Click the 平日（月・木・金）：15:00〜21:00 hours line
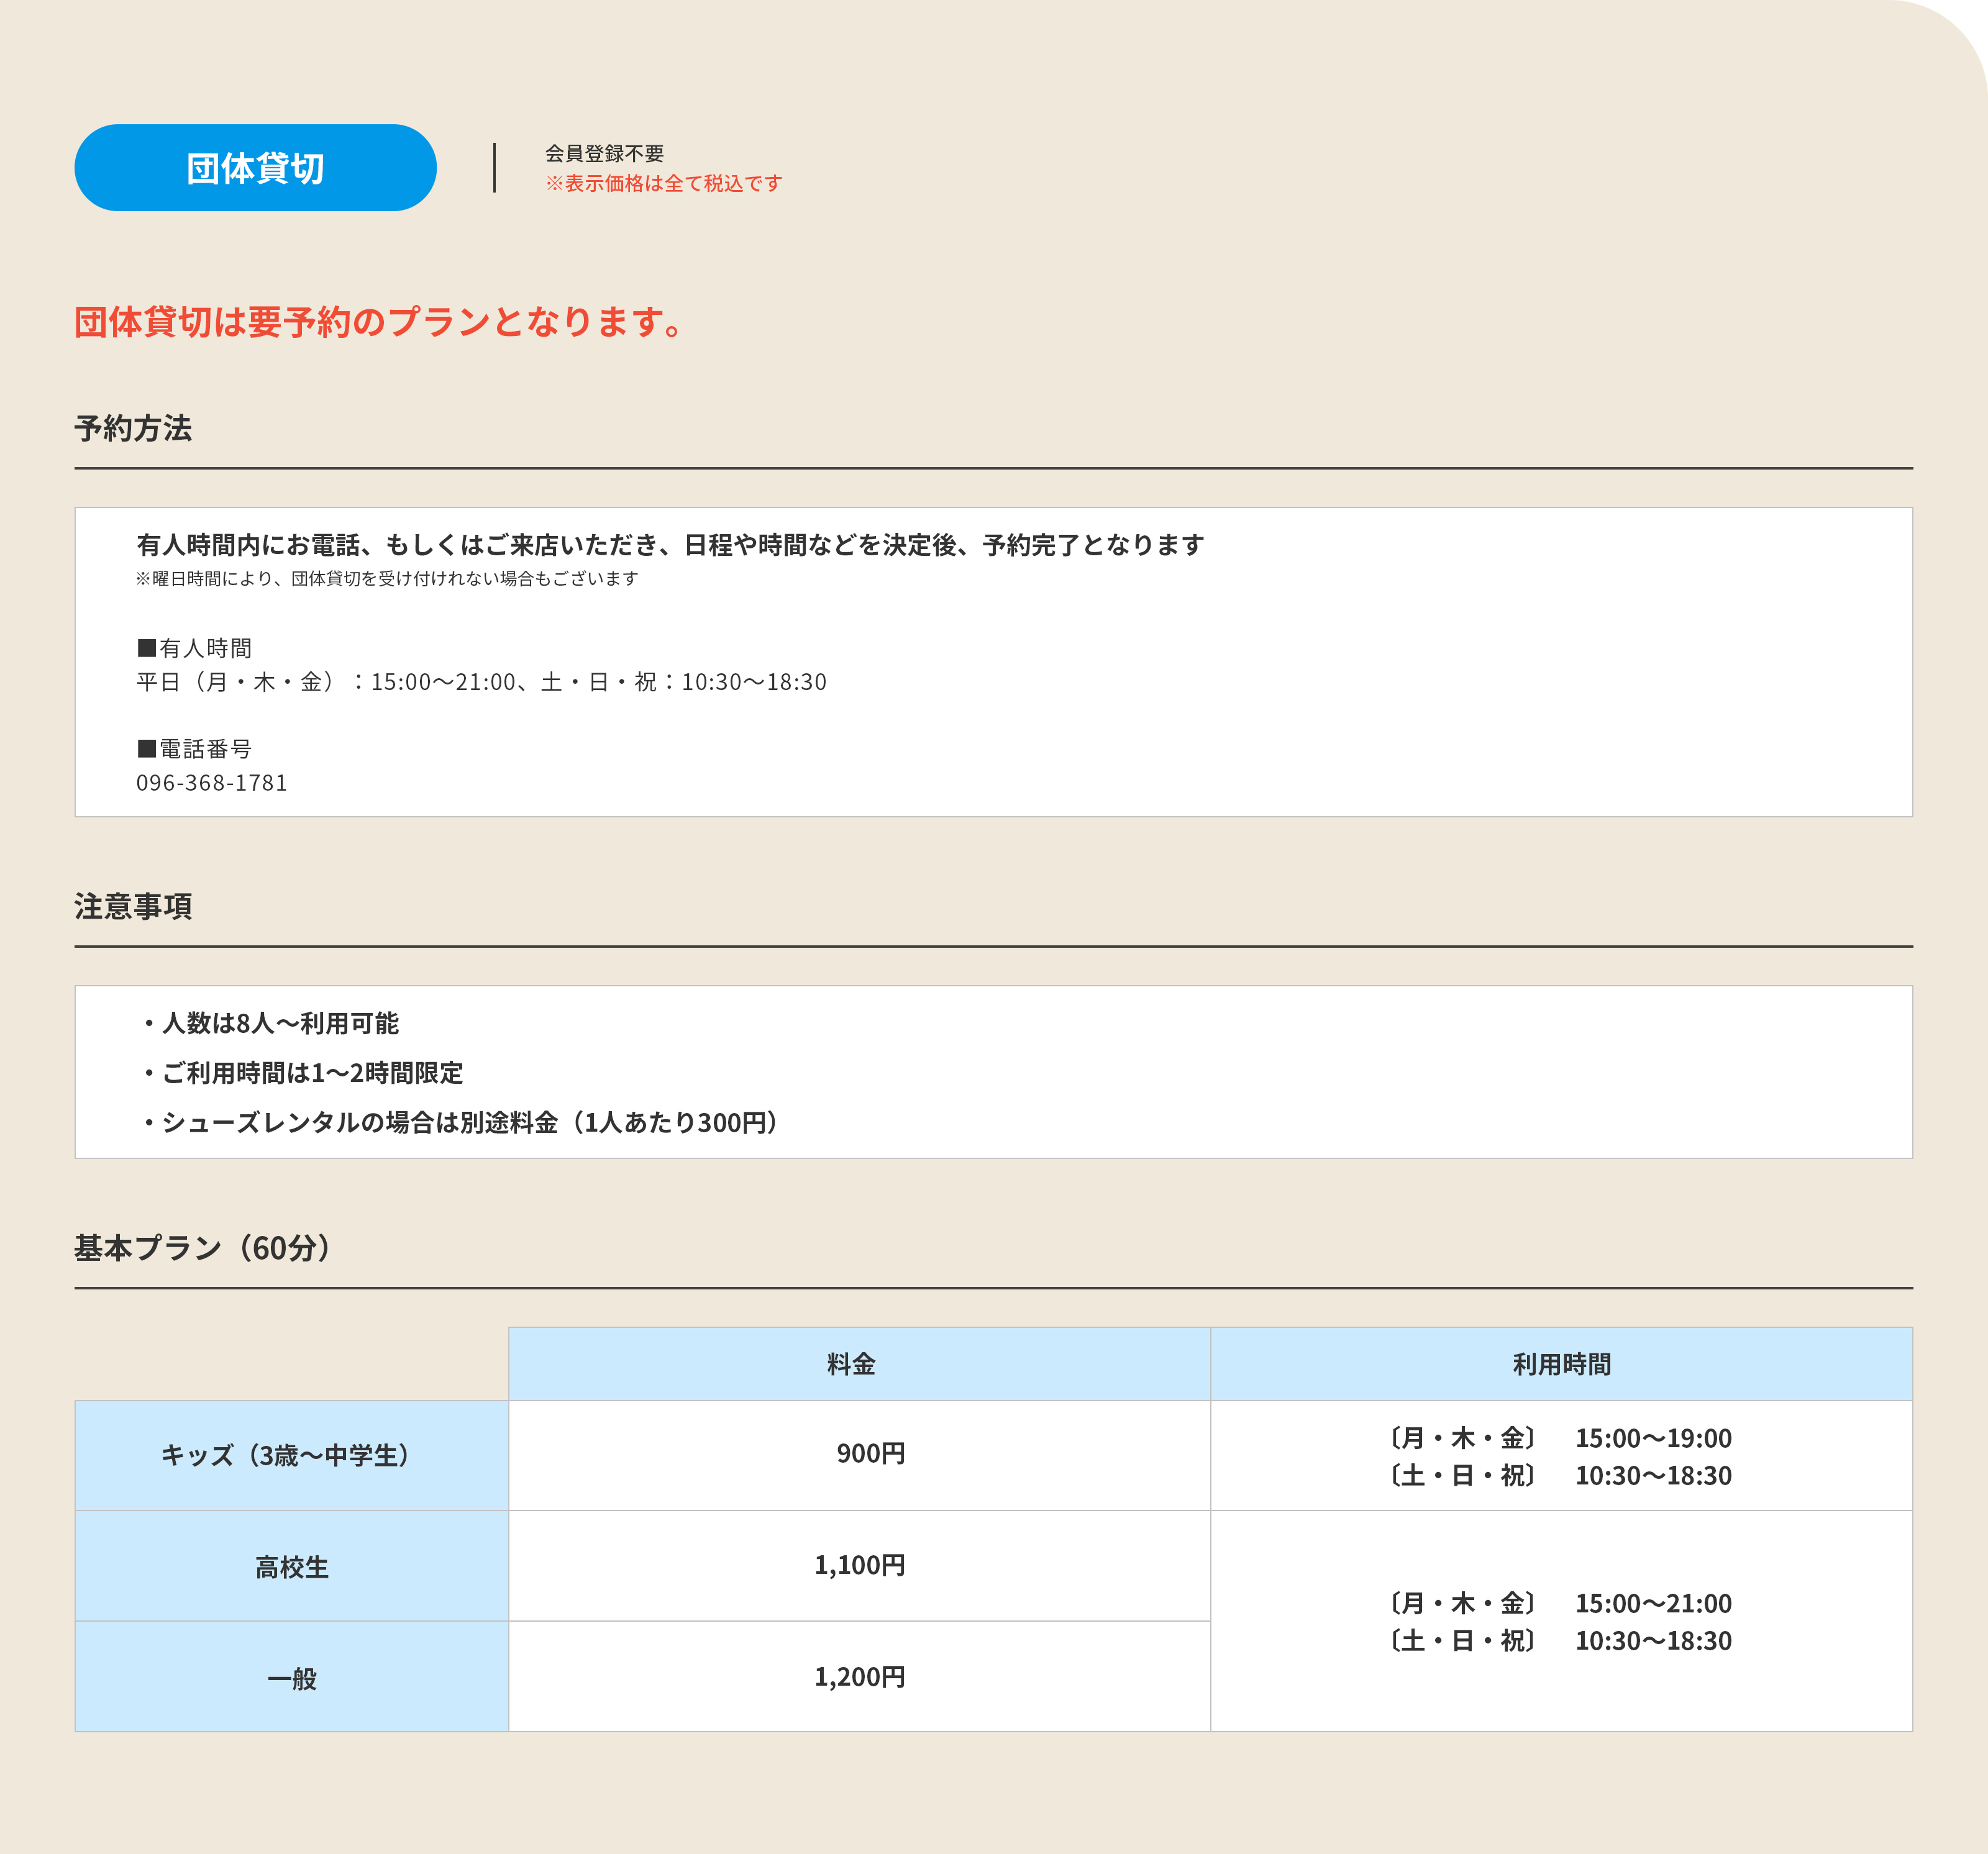 click(x=481, y=682)
